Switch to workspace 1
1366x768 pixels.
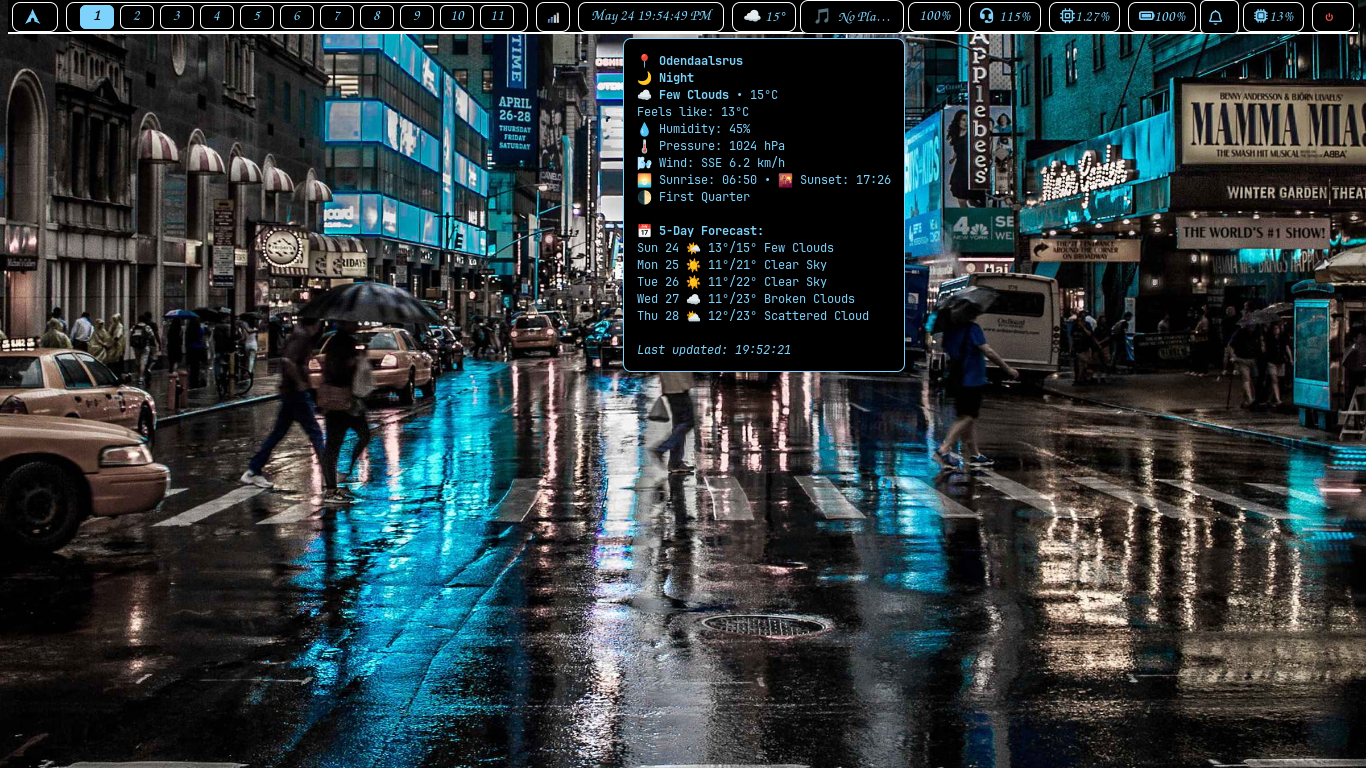(x=97, y=16)
